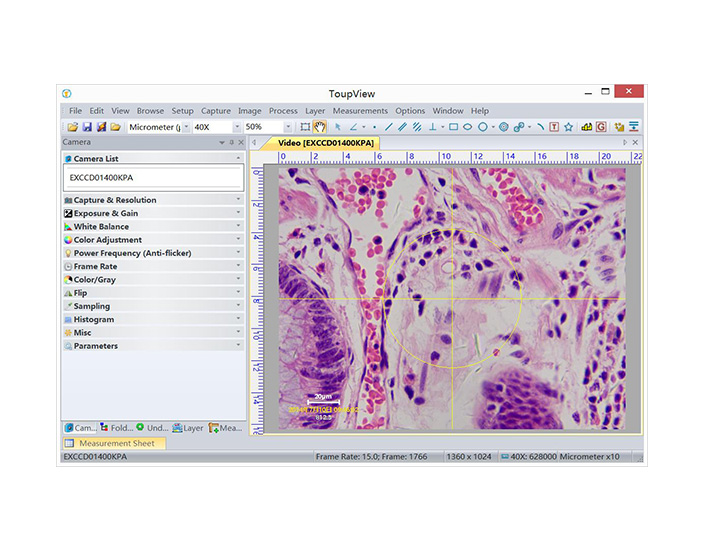Click the rightmost toolbar download-arrow icon
This screenshot has width=703, height=550.
tap(634, 127)
